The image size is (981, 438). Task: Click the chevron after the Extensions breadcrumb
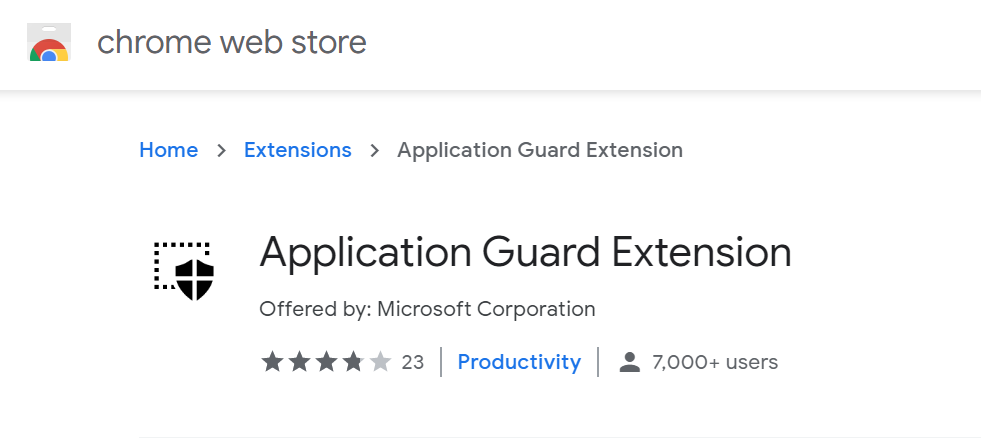(x=375, y=150)
